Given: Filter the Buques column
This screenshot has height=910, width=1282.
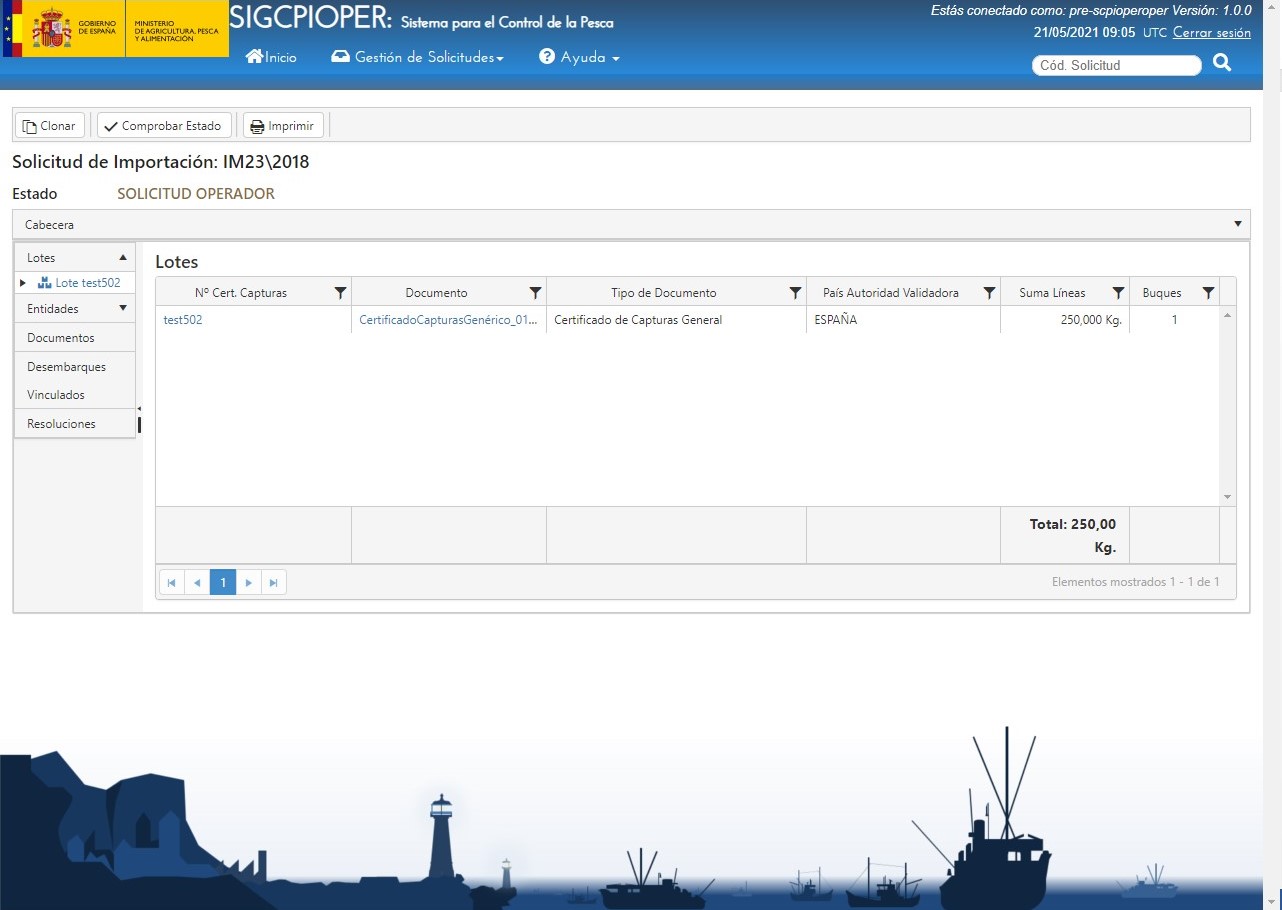Looking at the screenshot, I should (1208, 293).
